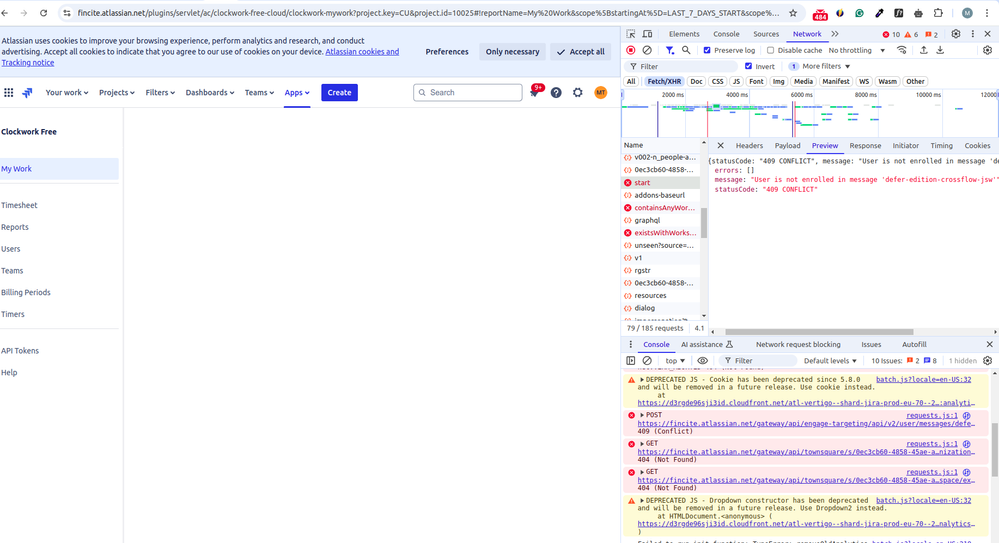Viewport: 999px width, 543px height.
Task: Bookmark page with the star icon
Action: [x=793, y=13]
